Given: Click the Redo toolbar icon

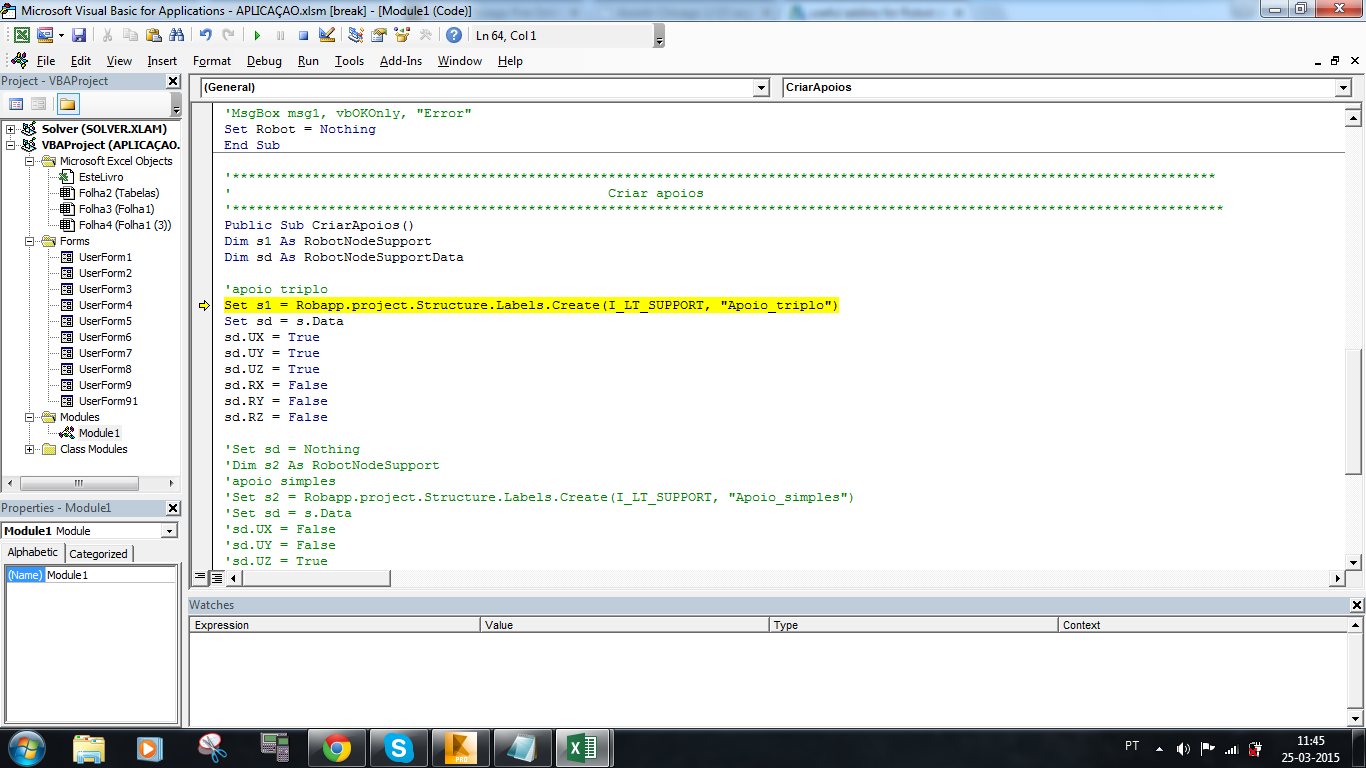Looking at the screenshot, I should (229, 35).
